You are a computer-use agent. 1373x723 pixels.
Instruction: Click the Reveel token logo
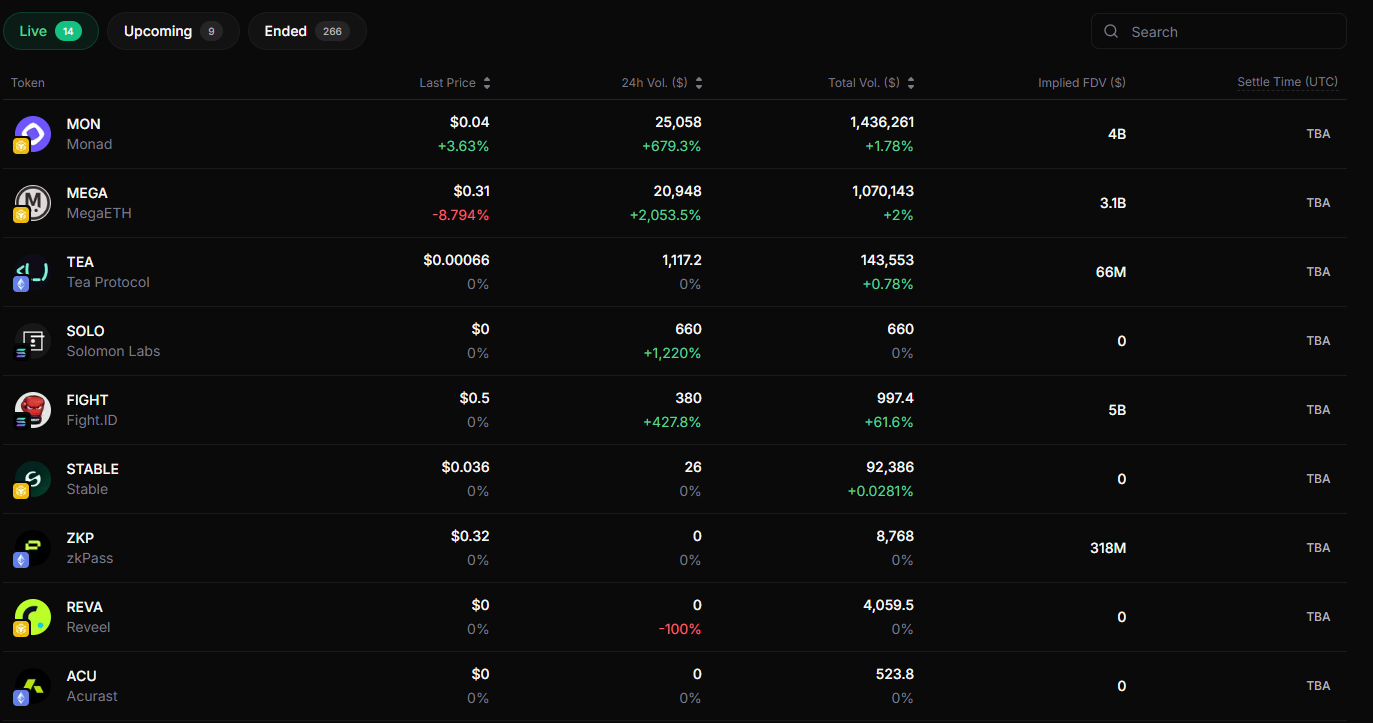click(x=31, y=616)
